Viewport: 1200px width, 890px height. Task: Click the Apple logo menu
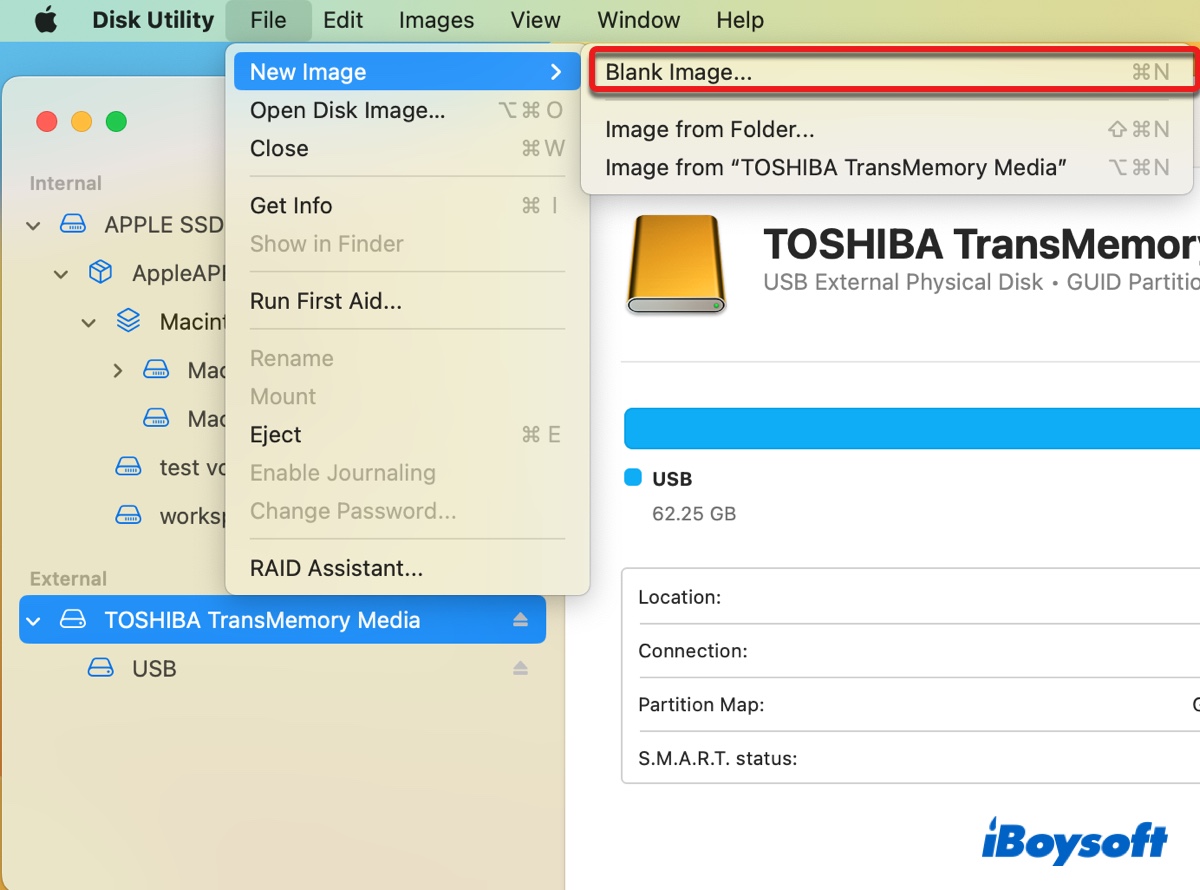tap(46, 20)
